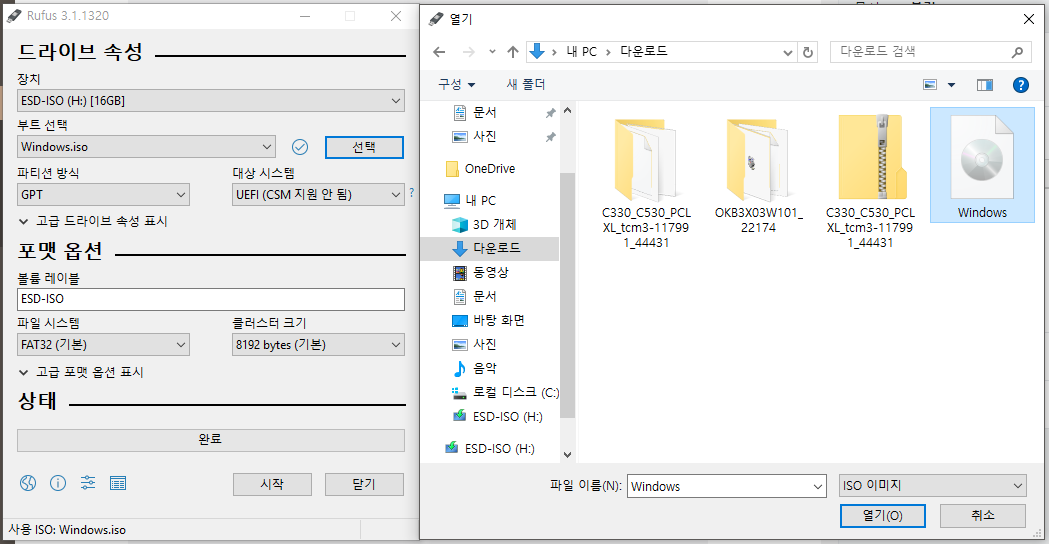
Task: Click the 취소 button
Action: (x=983, y=516)
